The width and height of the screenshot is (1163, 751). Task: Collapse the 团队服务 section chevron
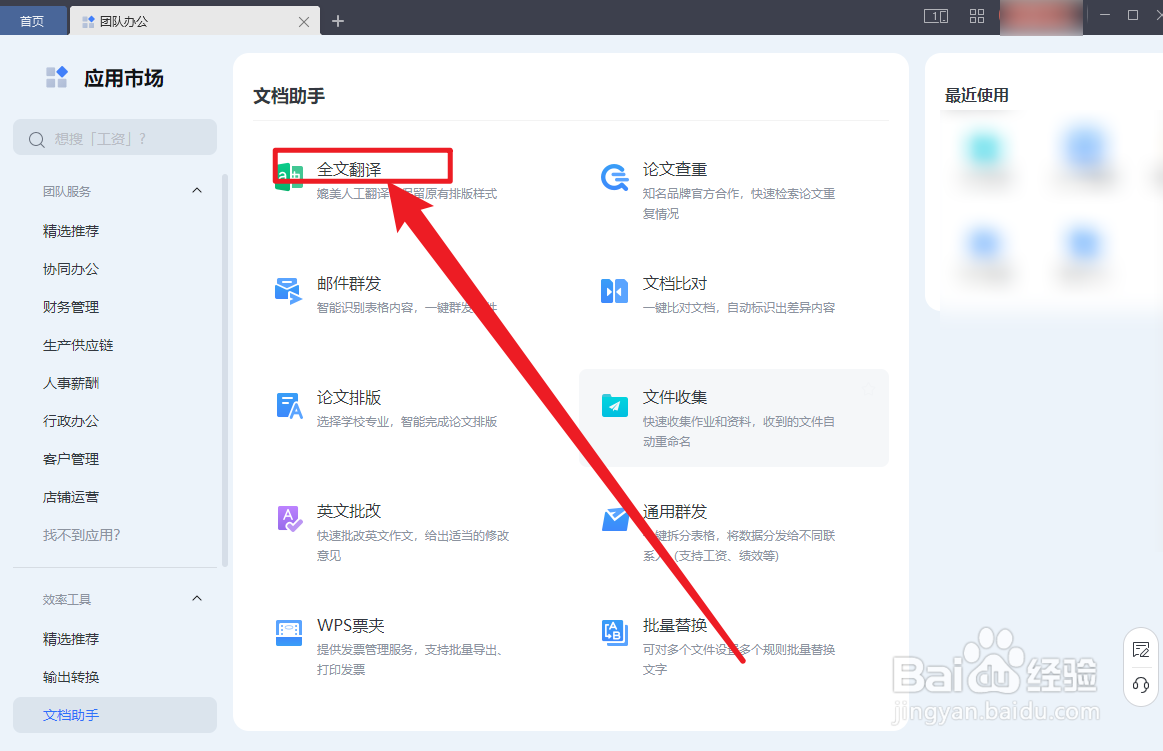tap(197, 191)
